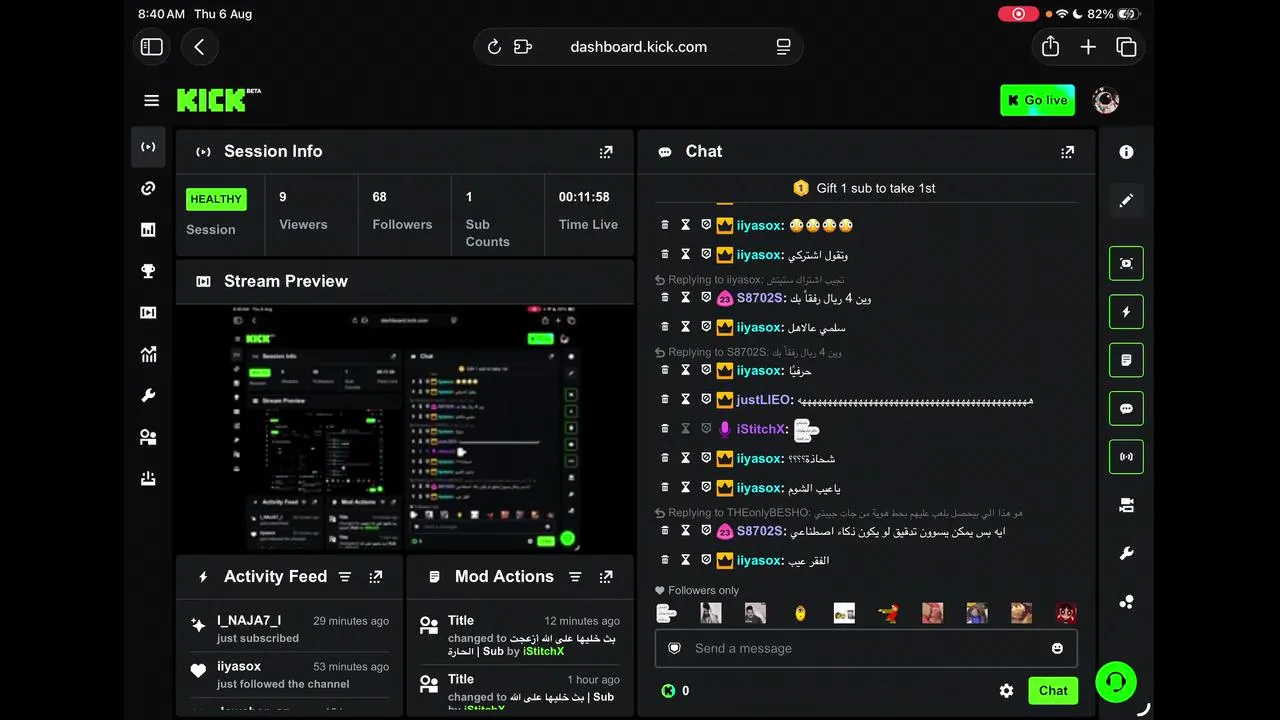Viewport: 1280px width, 720px height.
Task: Open the download tray icon in left sidebar
Action: pos(148,479)
